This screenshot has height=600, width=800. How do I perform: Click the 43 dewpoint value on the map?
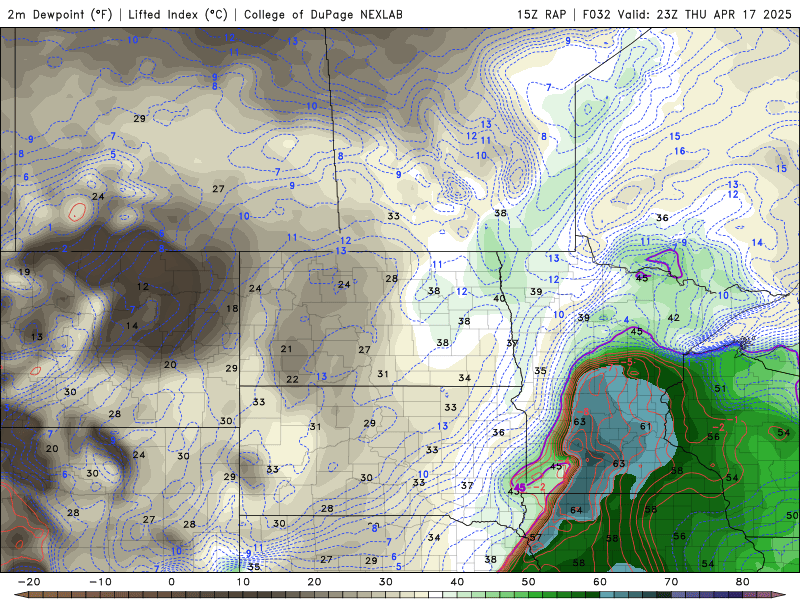coord(514,490)
